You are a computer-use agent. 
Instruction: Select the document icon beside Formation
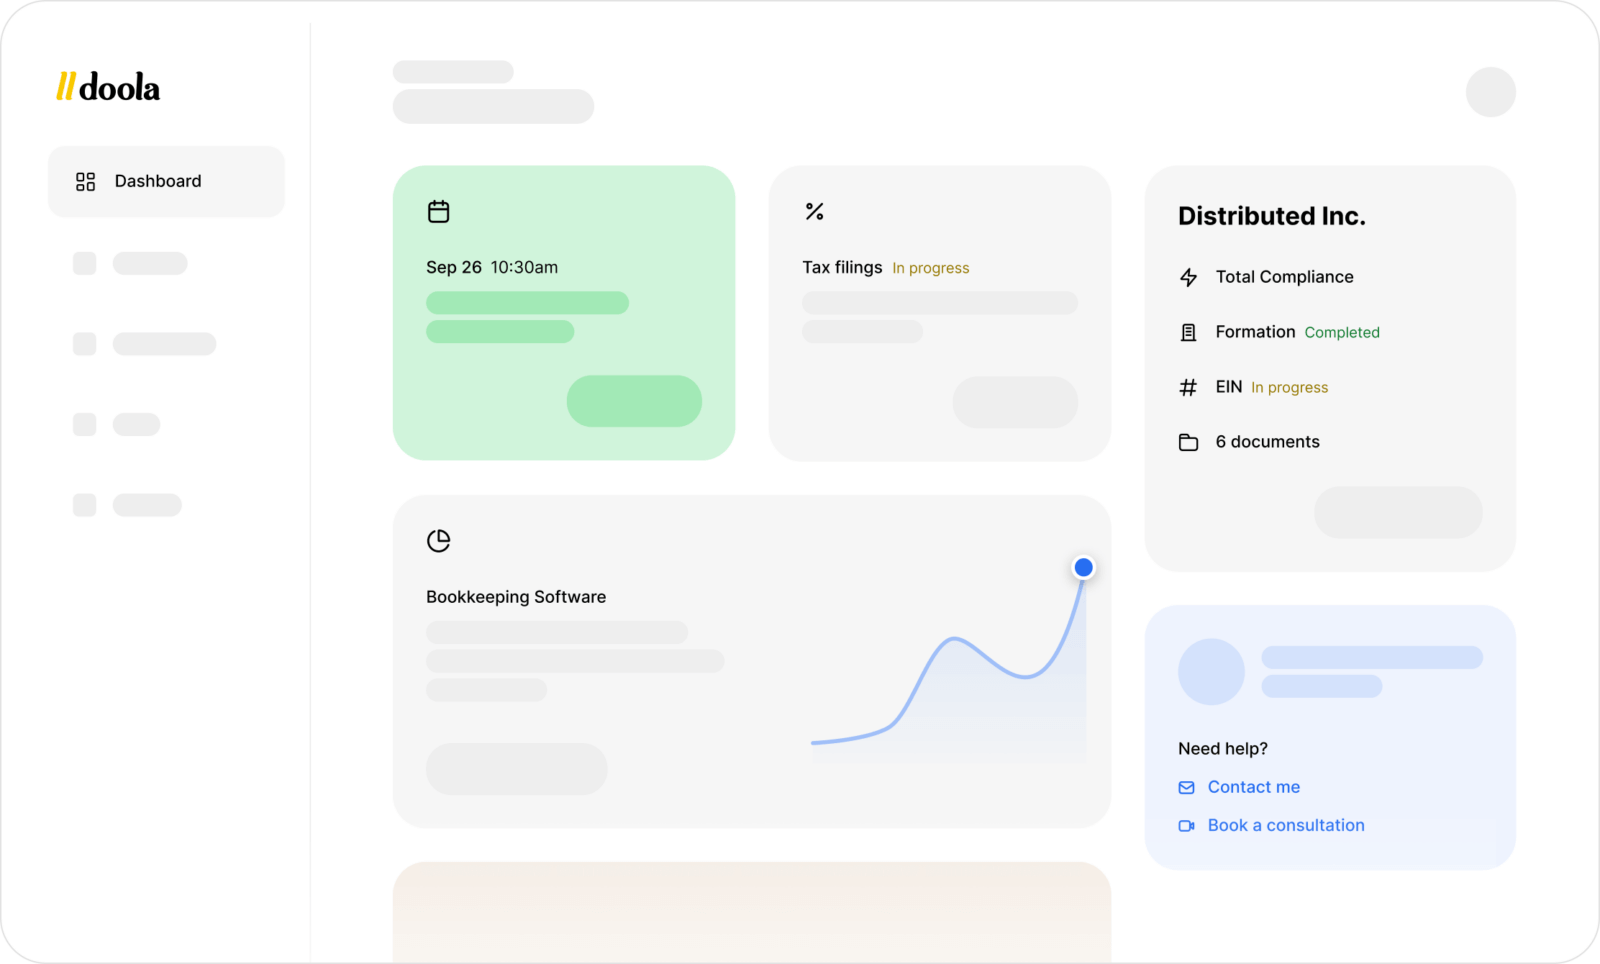click(1188, 332)
